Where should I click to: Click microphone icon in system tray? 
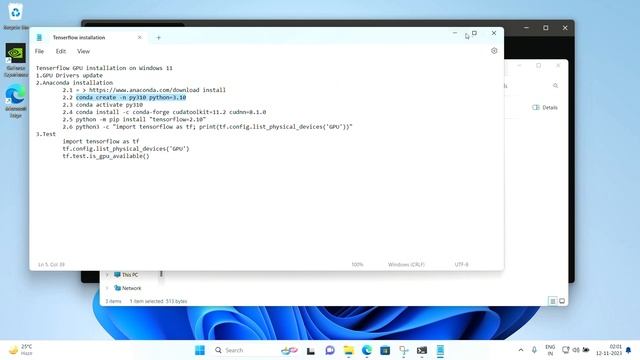534,350
